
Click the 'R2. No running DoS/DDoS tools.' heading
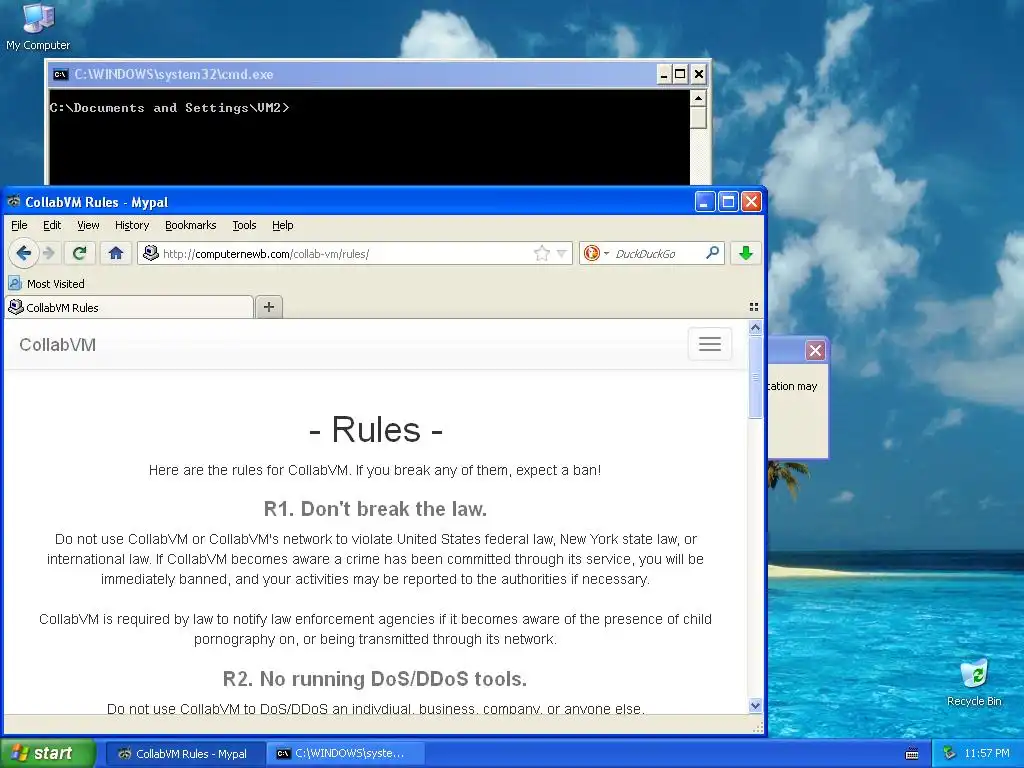[x=375, y=679]
